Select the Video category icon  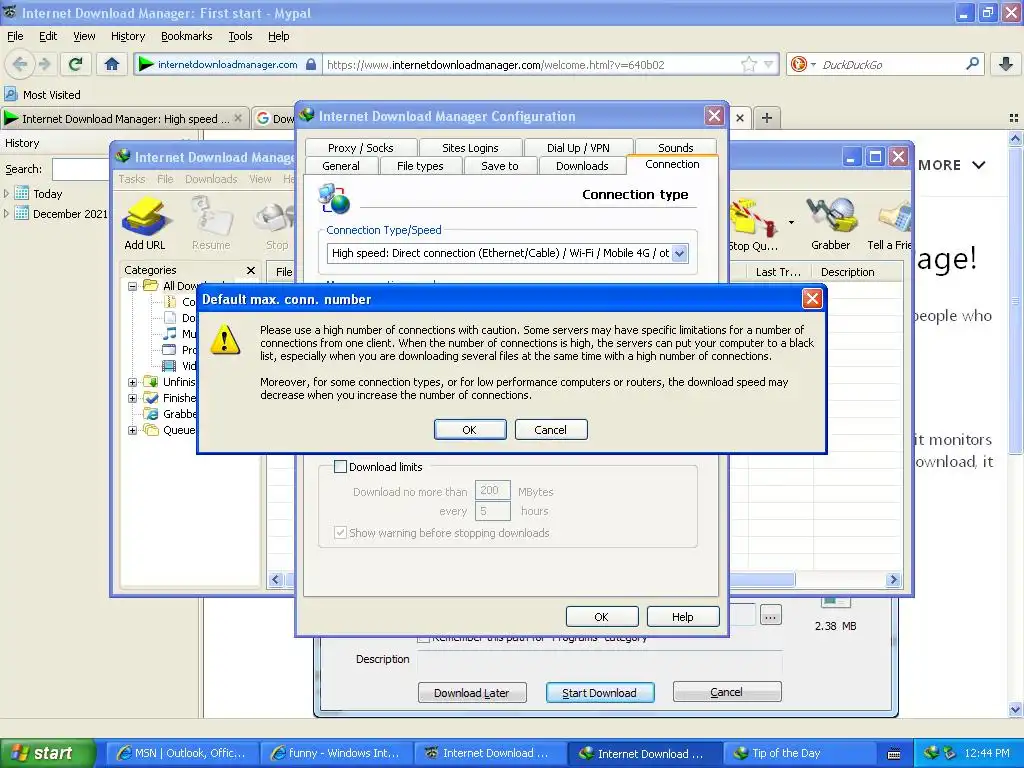(x=169, y=366)
